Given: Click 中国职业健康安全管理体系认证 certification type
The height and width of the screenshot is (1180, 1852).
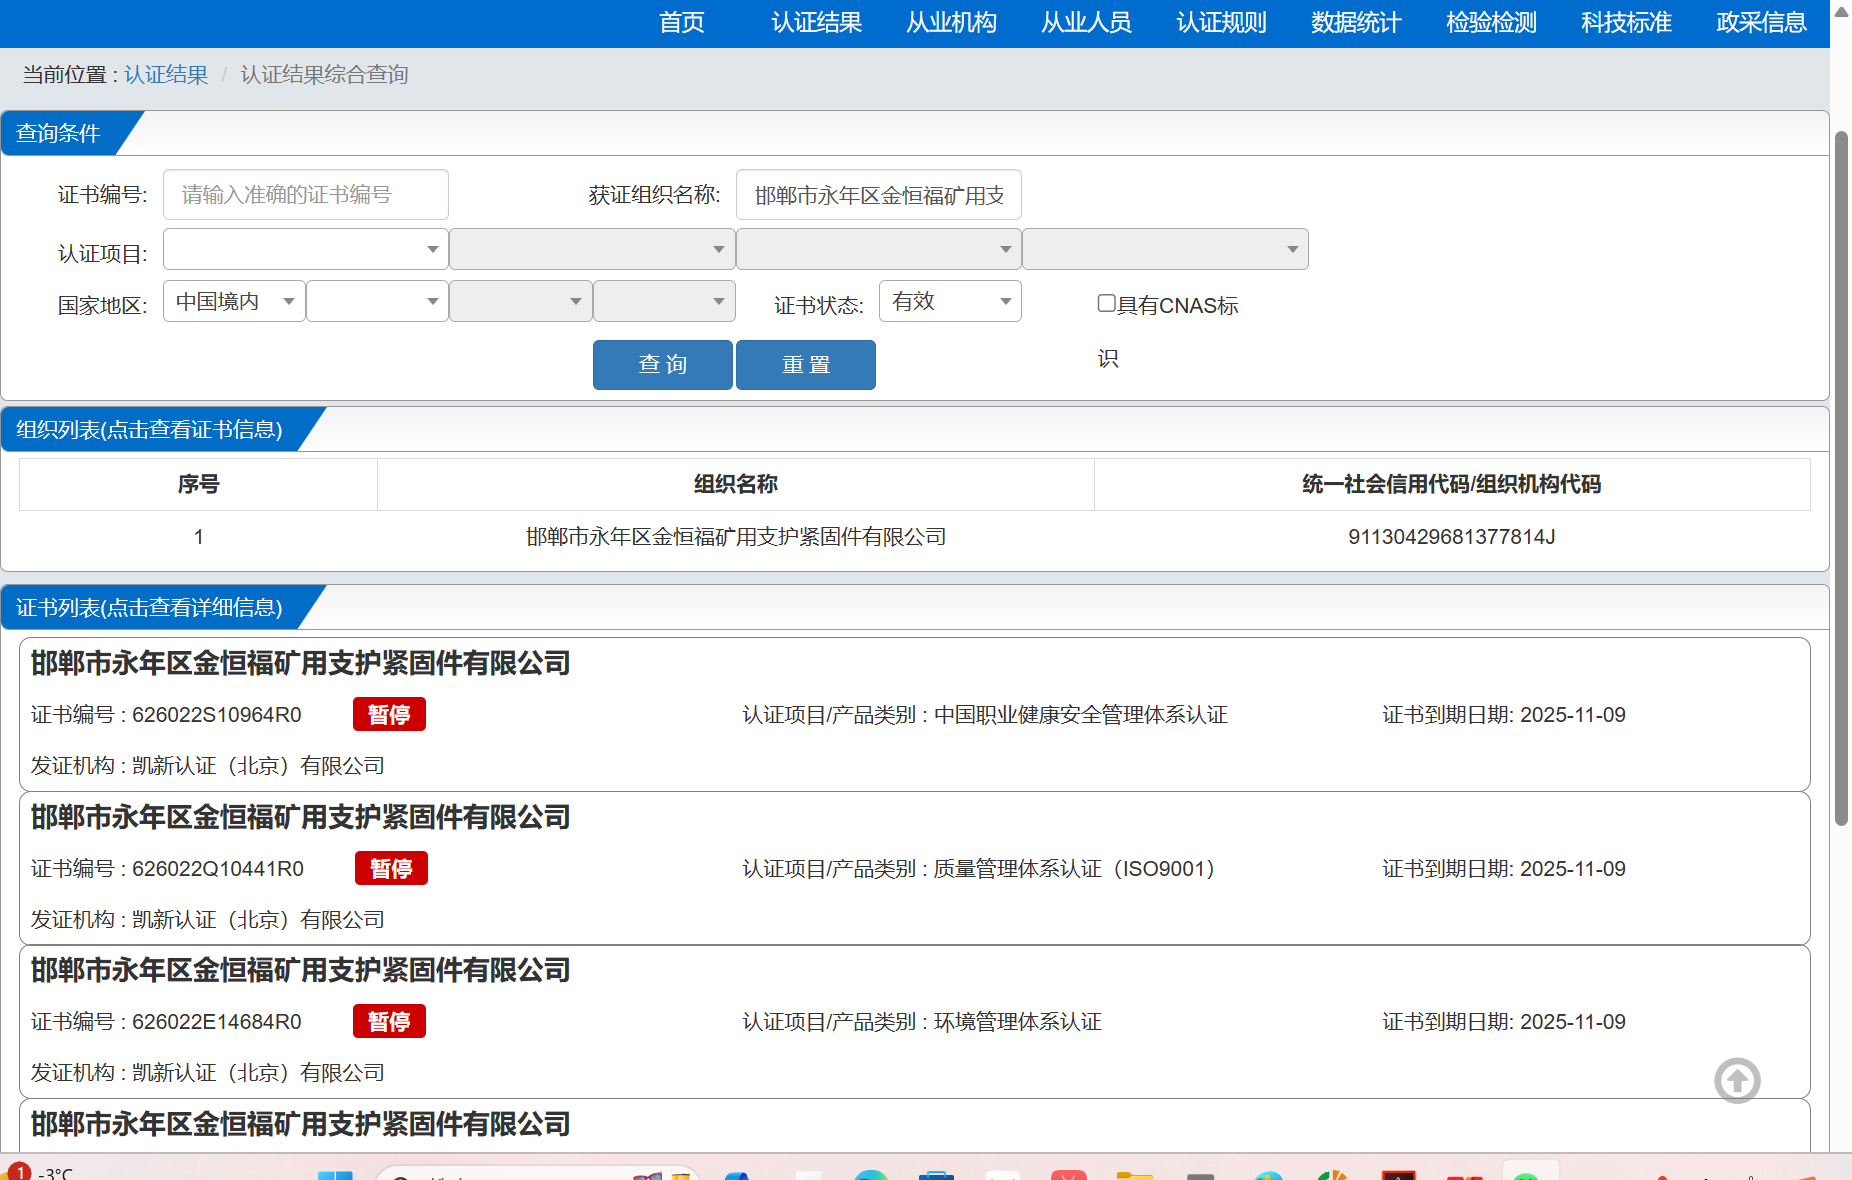Looking at the screenshot, I should tap(1081, 715).
